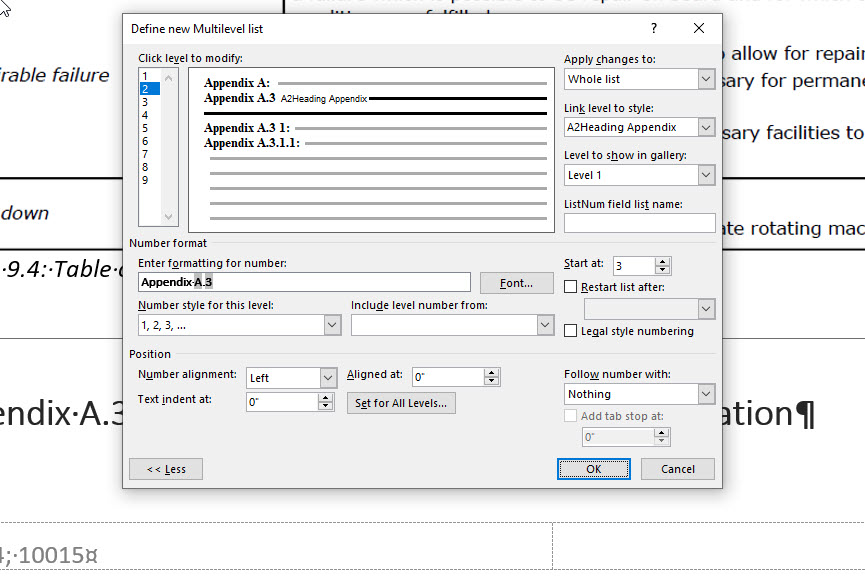
Task: Click the Appendix A: preview line
Action: [375, 83]
